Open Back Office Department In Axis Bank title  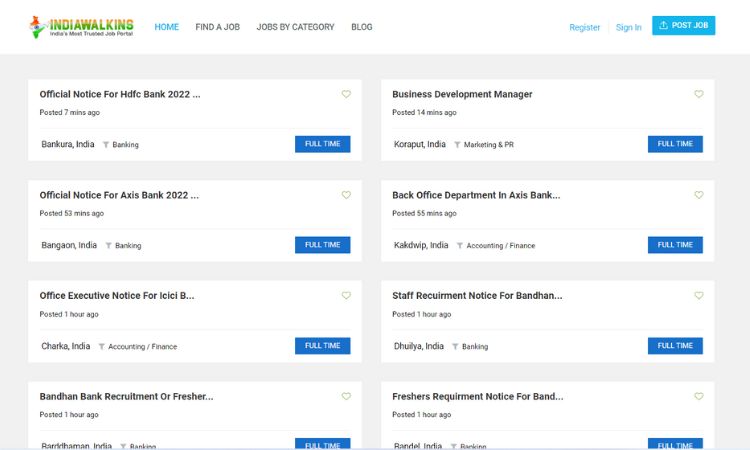(x=476, y=195)
